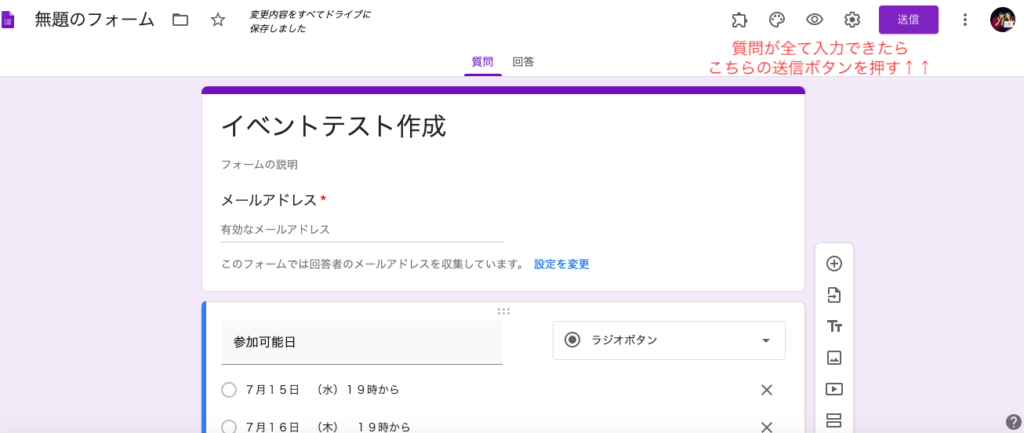The image size is (1024, 433).
Task: Select radio option 7月16日 (木)
Action: click(x=229, y=427)
